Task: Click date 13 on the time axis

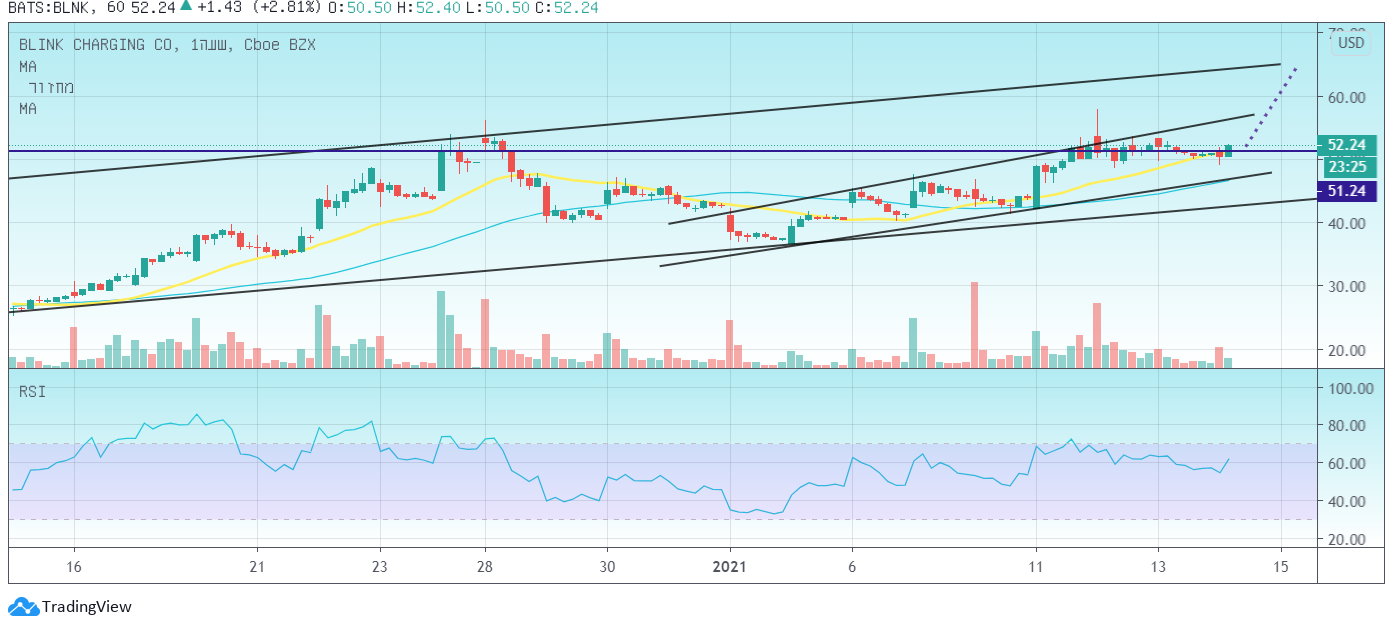Action: click(1158, 566)
